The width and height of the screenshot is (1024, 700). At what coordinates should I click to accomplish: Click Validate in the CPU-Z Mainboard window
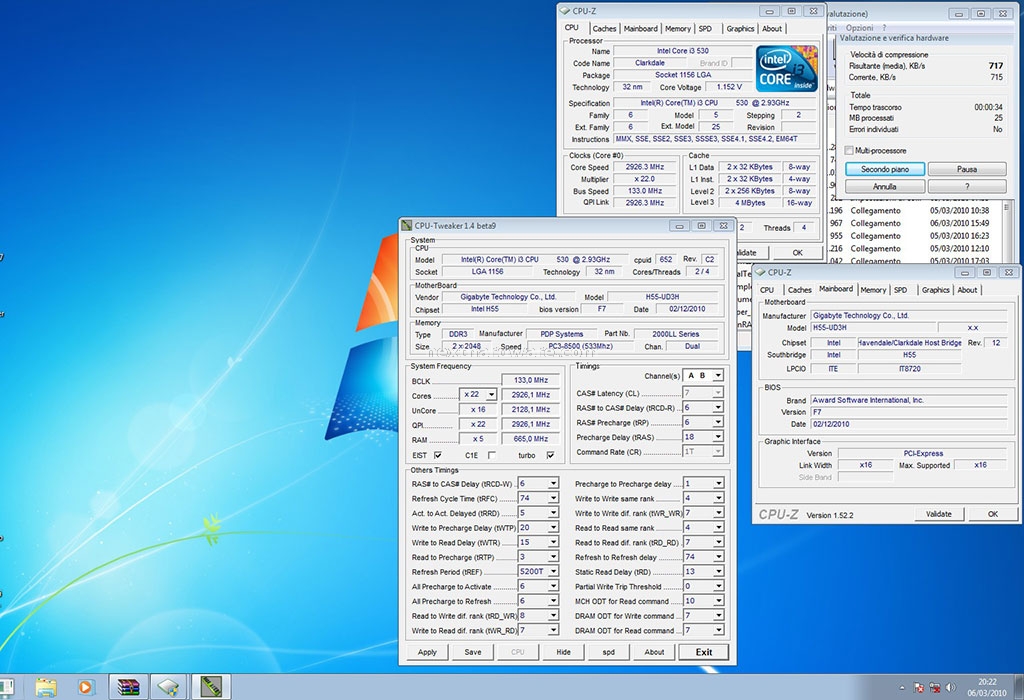(938, 514)
